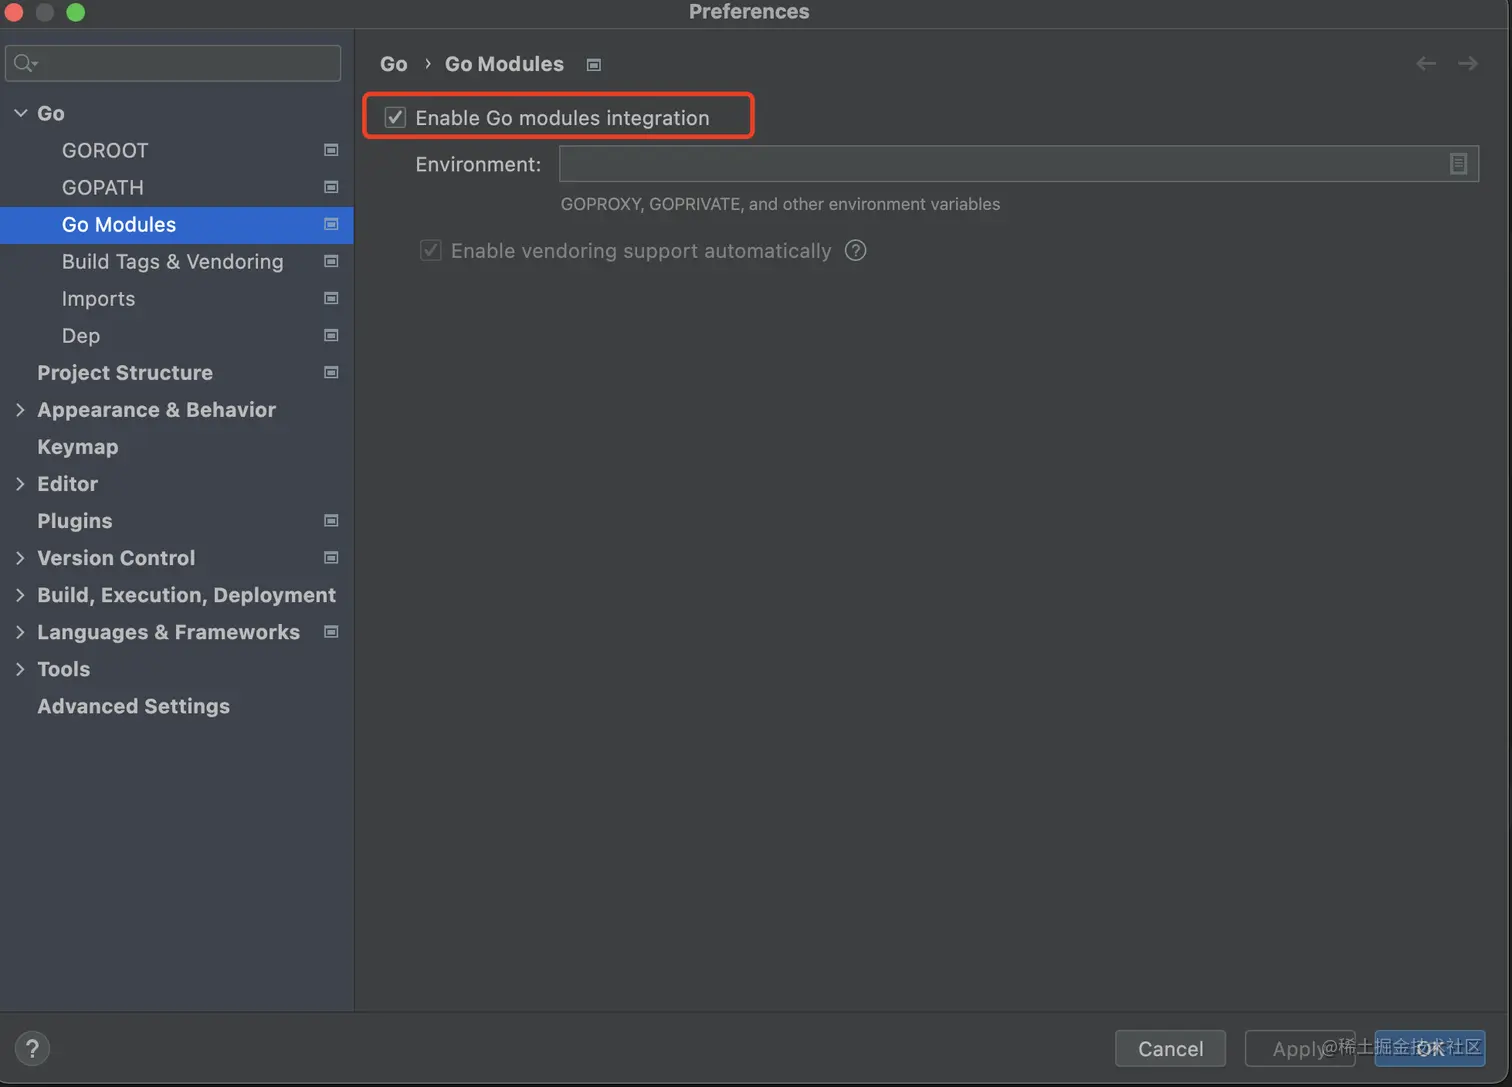Click the project icon beside Version Control
Screen dimensions: 1512x1087
[331, 557]
